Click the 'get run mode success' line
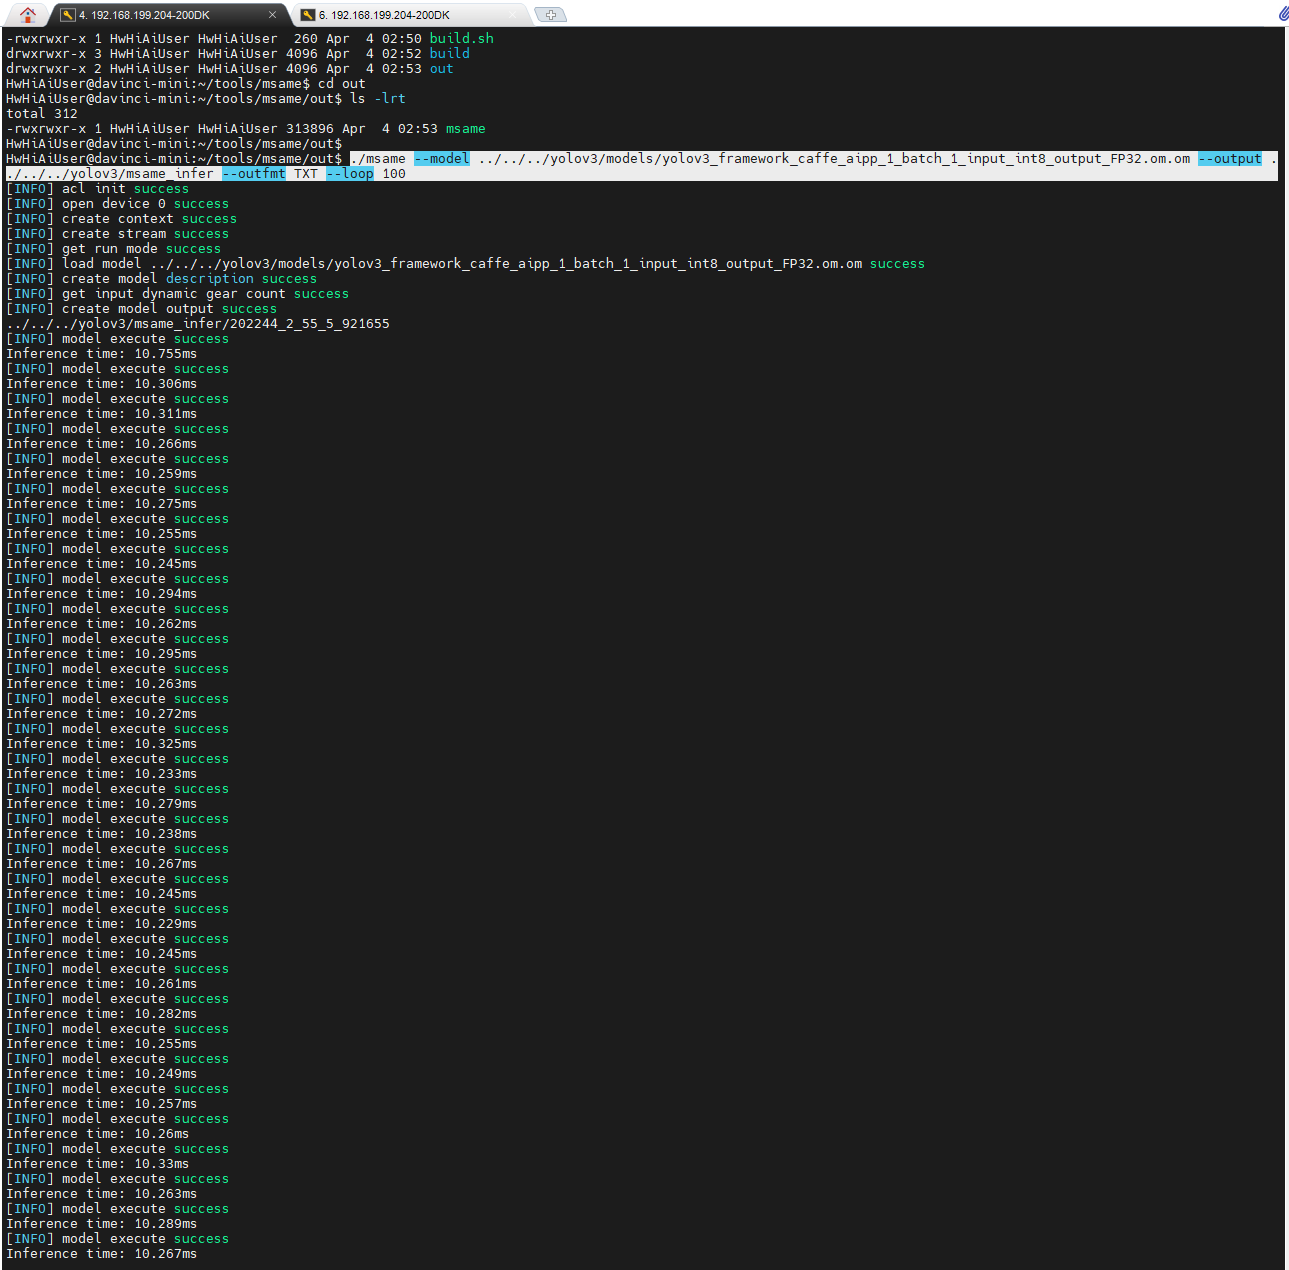Viewport: 1289px width, 1270px height. tap(114, 249)
